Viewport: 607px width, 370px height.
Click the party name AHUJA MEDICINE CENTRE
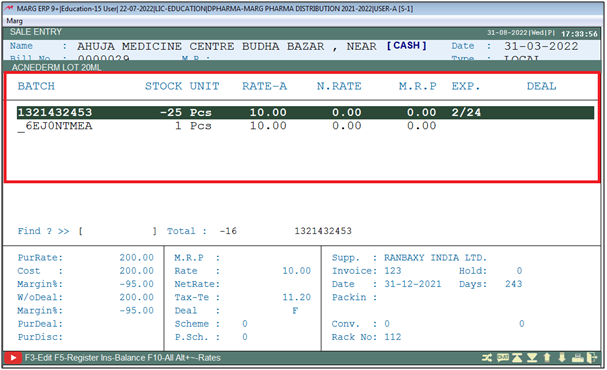point(155,46)
